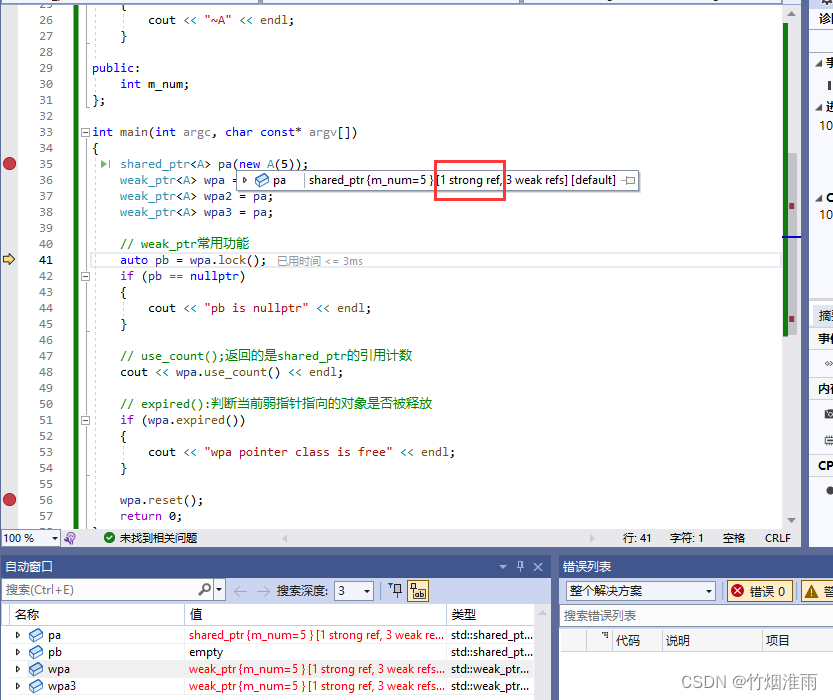Toggle the breakpoint on line 35
Viewport: 833px width, 700px height.
click(x=10, y=164)
